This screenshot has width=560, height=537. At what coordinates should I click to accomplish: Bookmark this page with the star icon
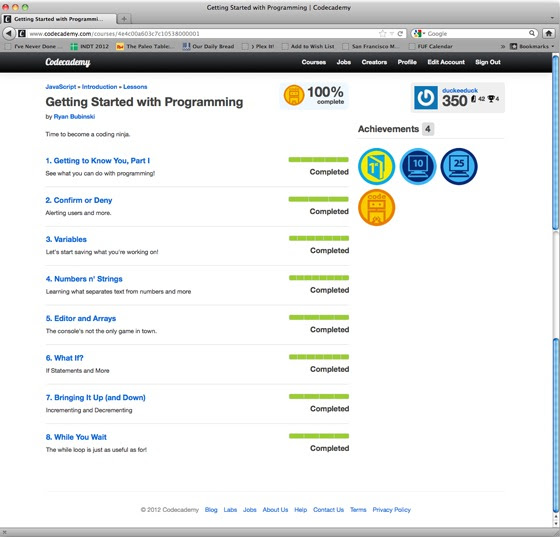[382, 34]
